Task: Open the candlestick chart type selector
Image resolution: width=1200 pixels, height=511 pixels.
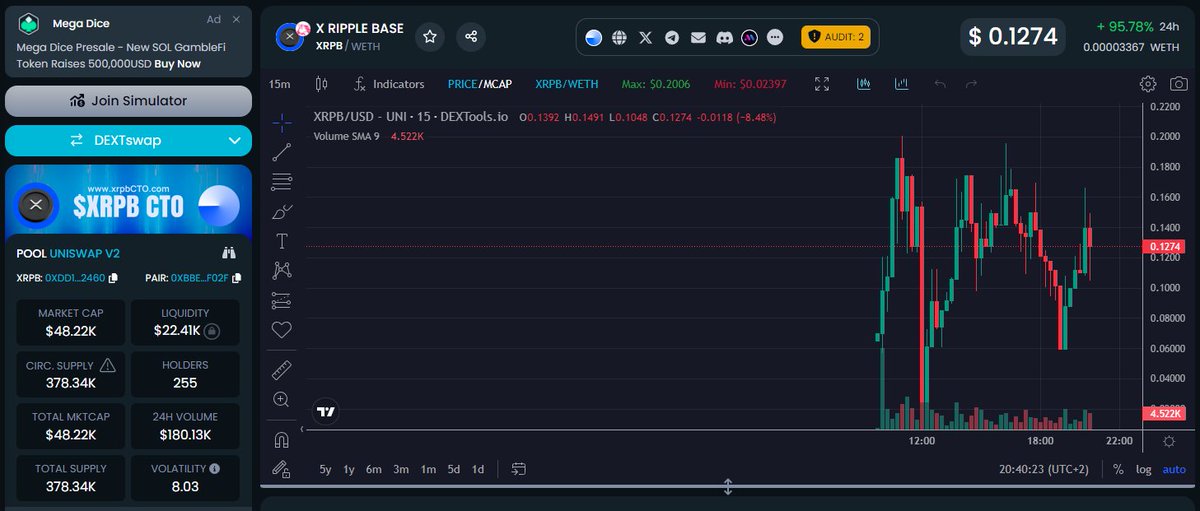Action: point(322,84)
